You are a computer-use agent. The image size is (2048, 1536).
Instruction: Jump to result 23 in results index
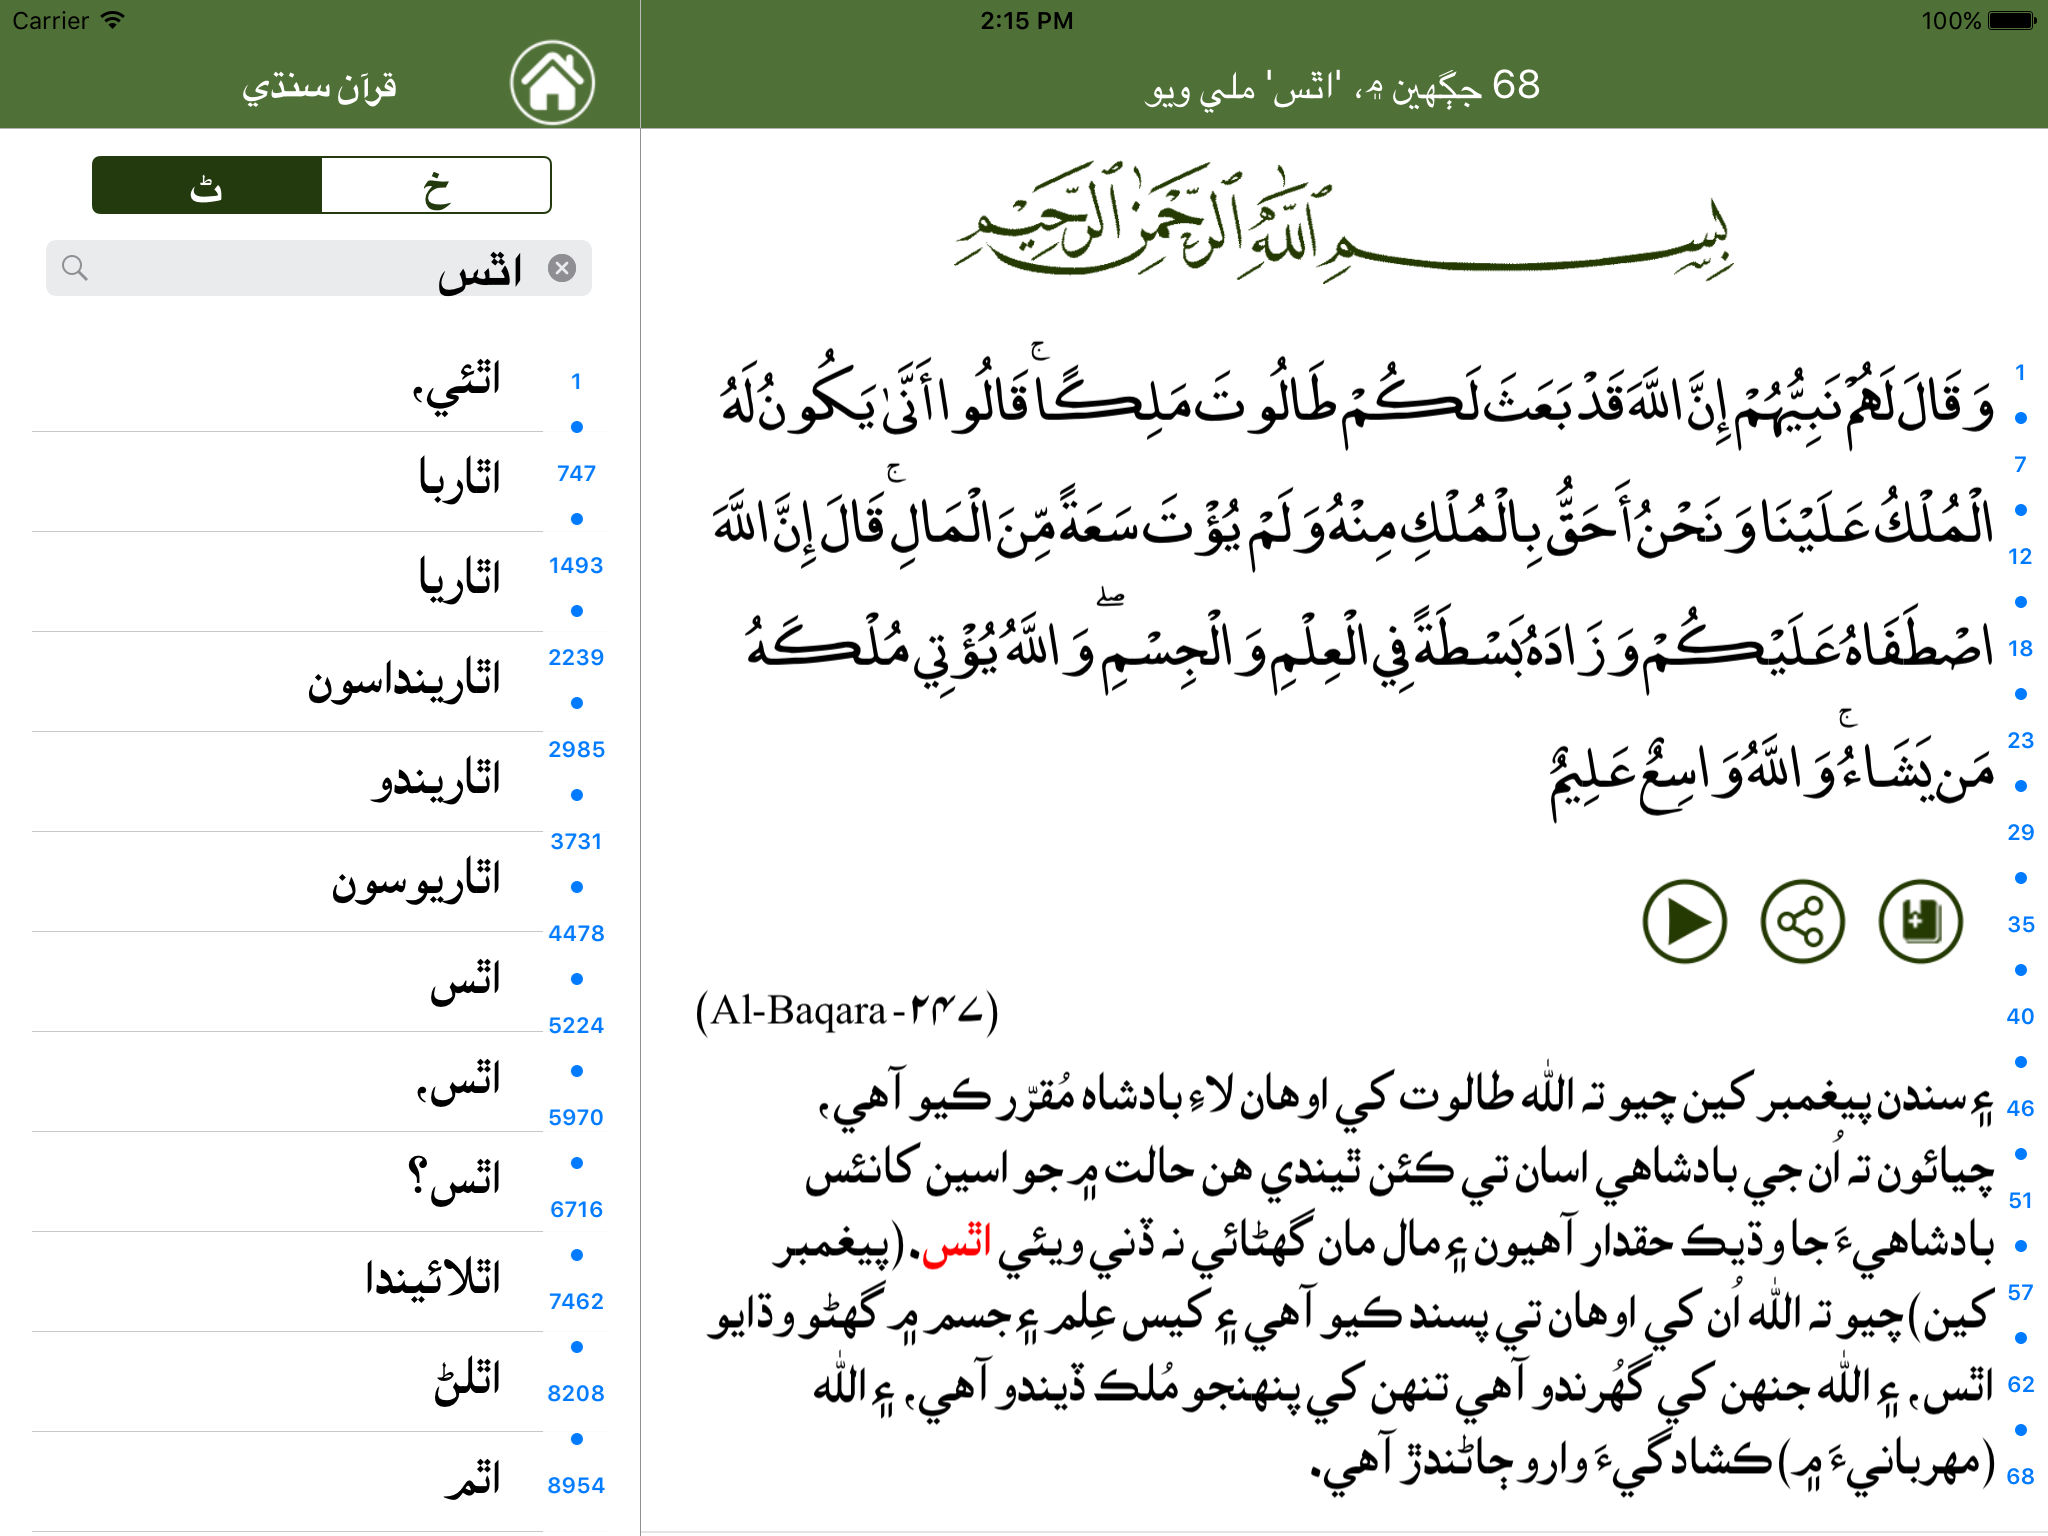coord(2020,740)
